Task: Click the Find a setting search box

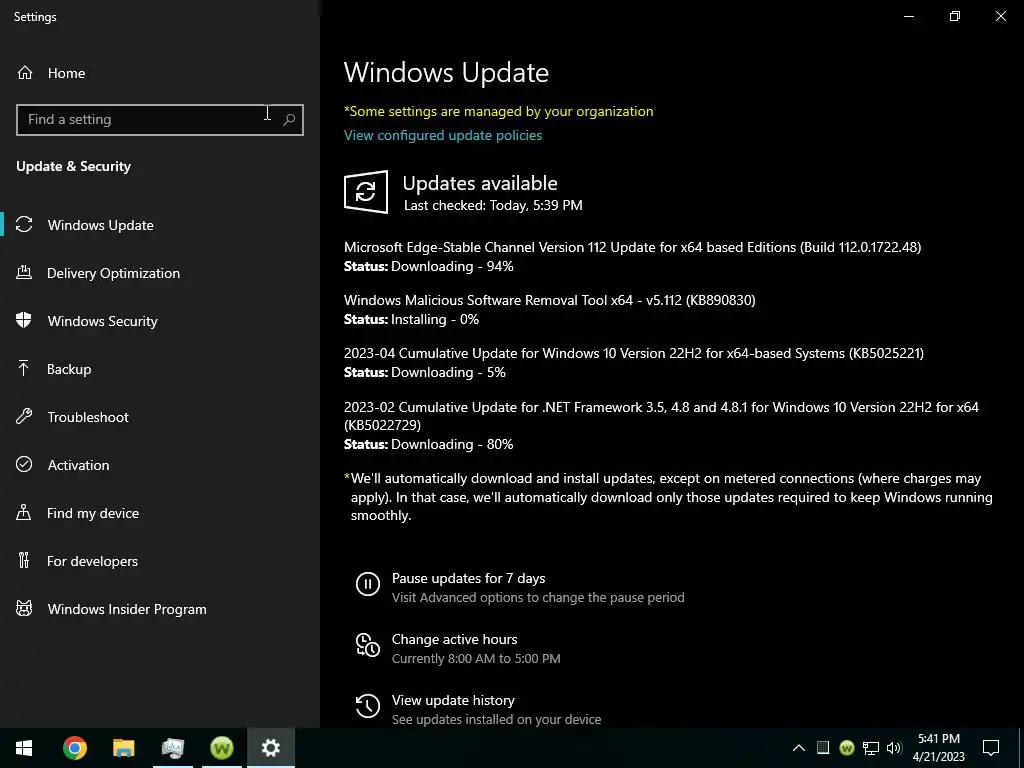Action: pos(160,120)
